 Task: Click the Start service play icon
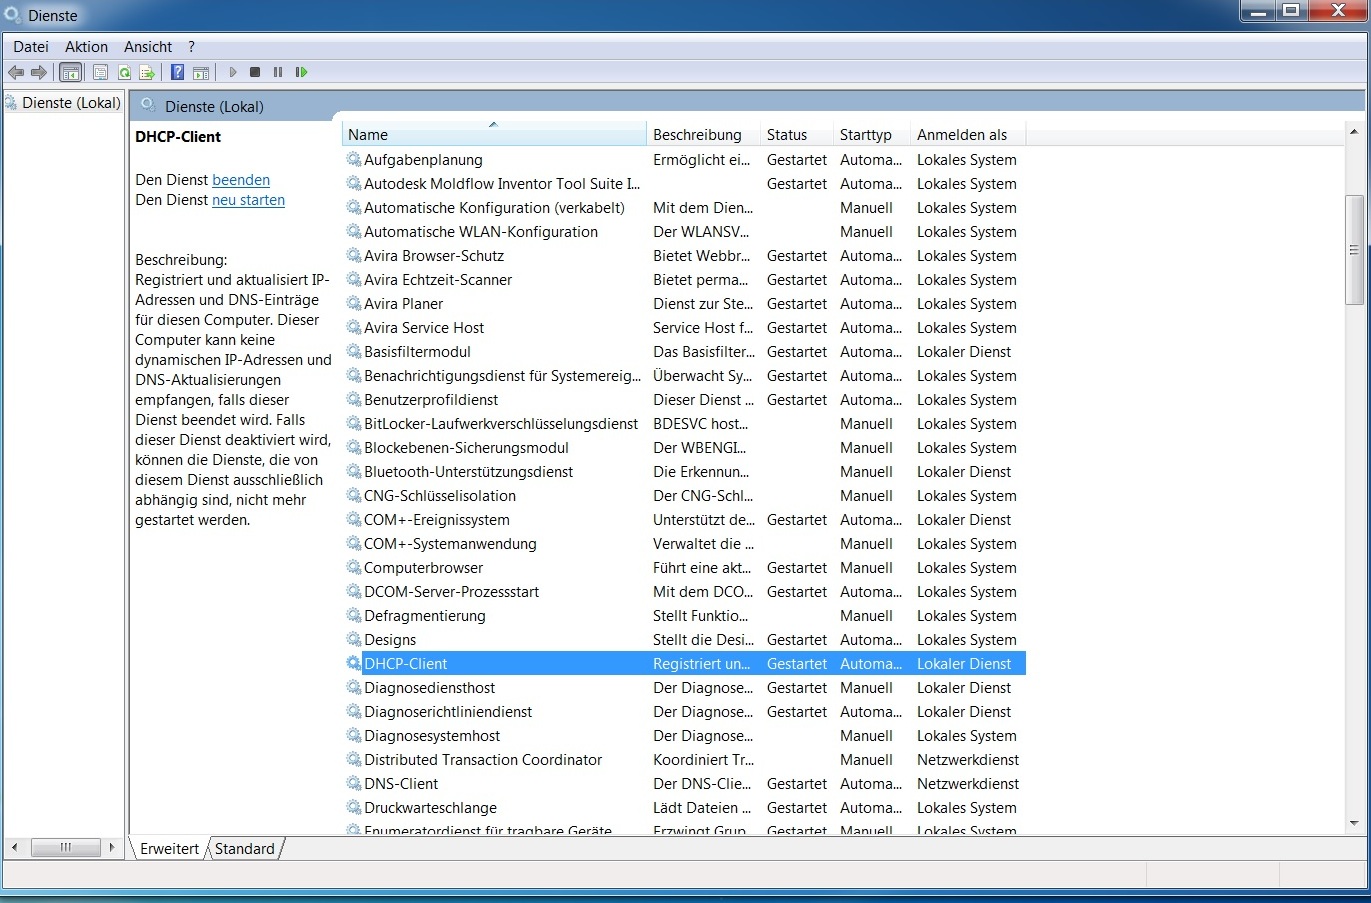[x=233, y=72]
